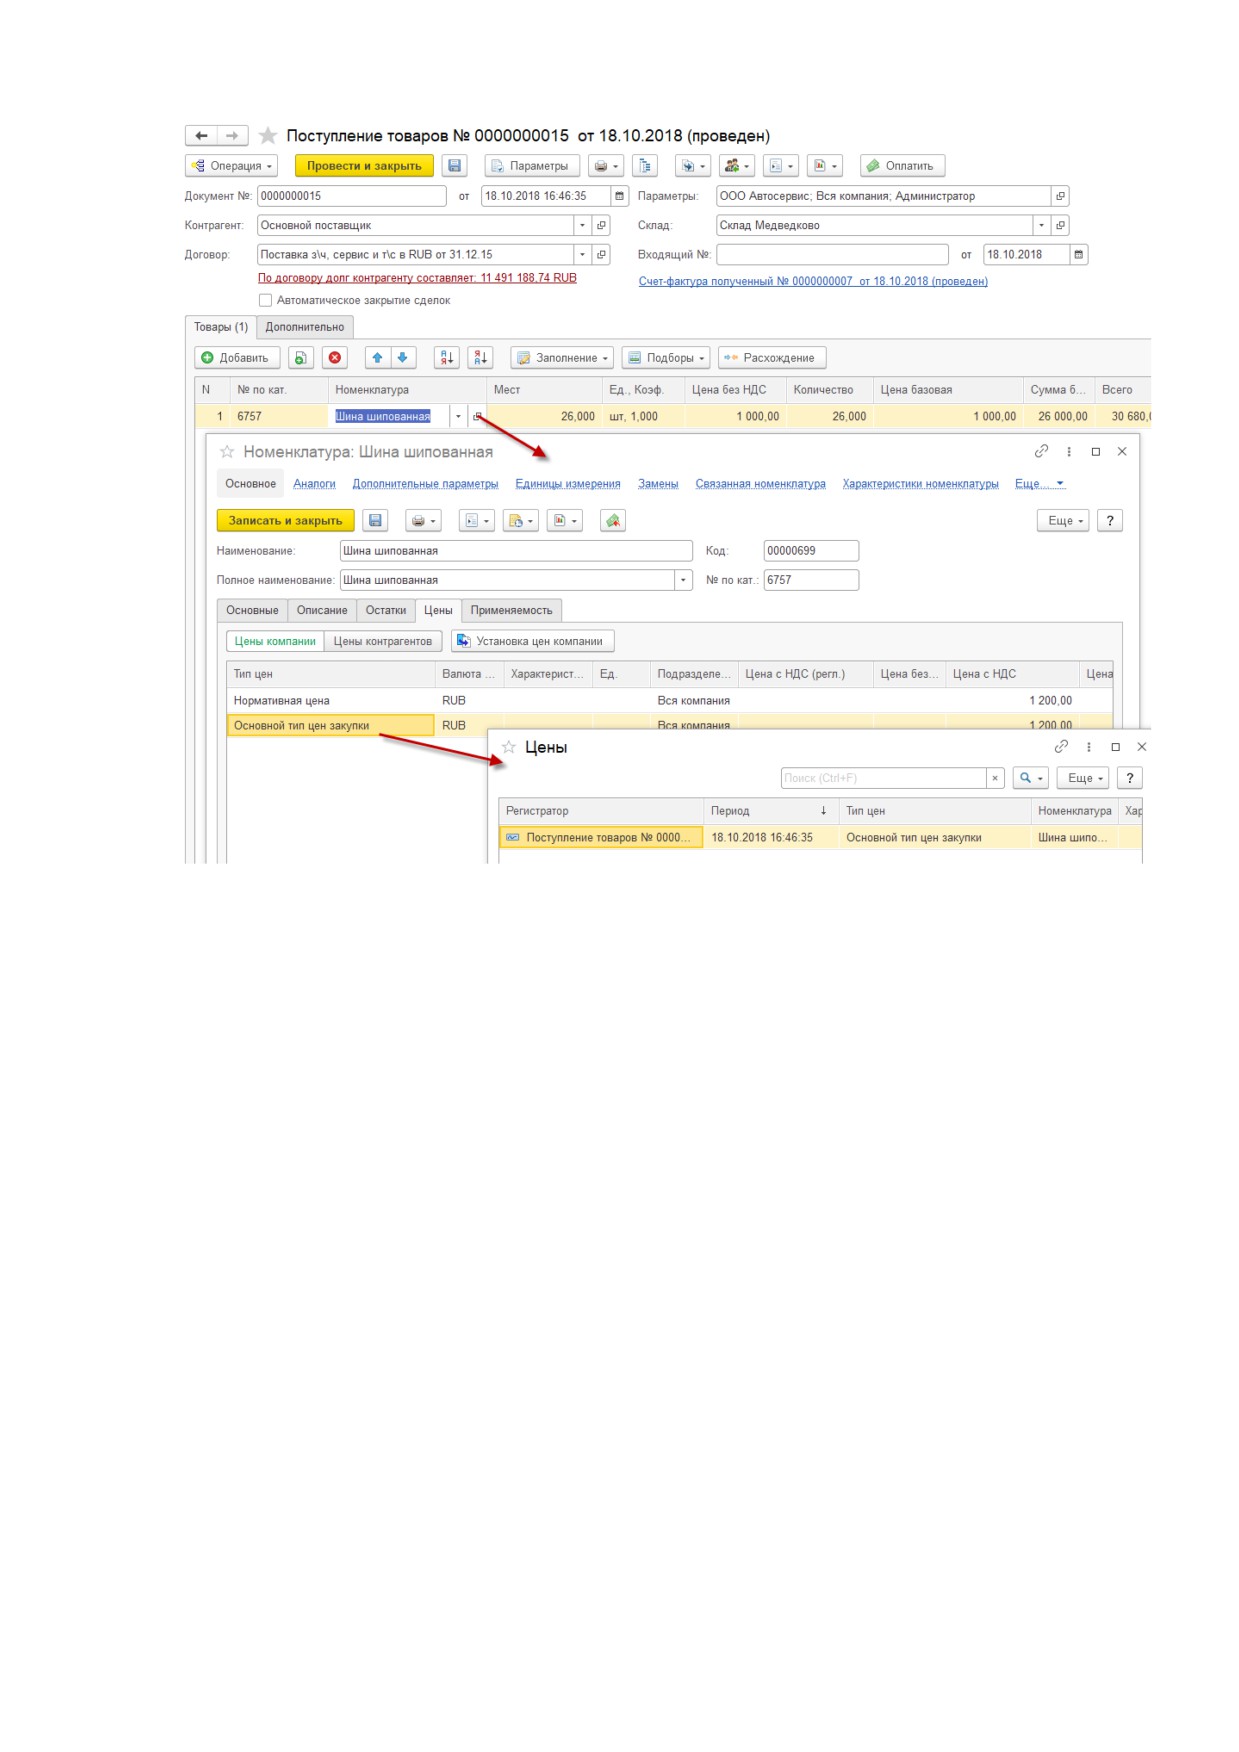Click the green-red icon in Номенклатура toolbar
Viewport: 1239px width, 1752px height.
(x=613, y=521)
